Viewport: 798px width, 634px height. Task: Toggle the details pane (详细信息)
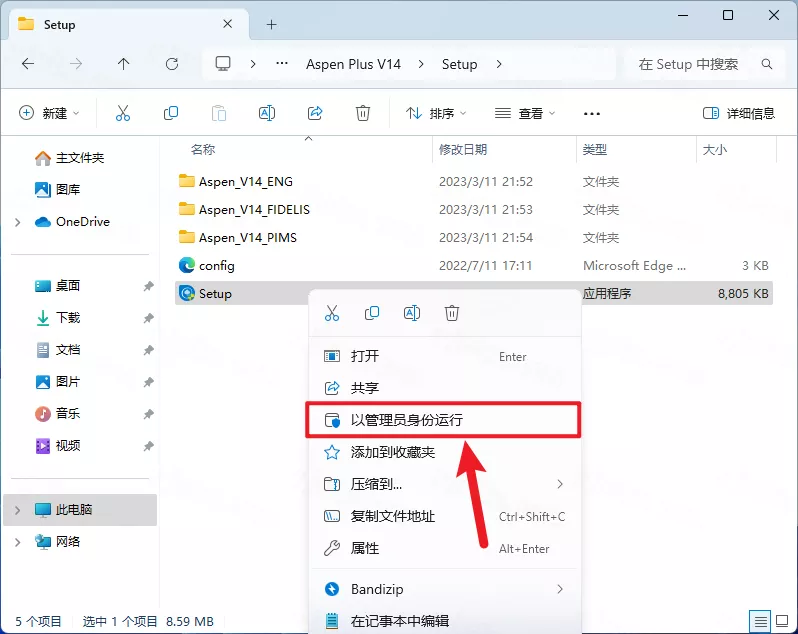[x=738, y=113]
